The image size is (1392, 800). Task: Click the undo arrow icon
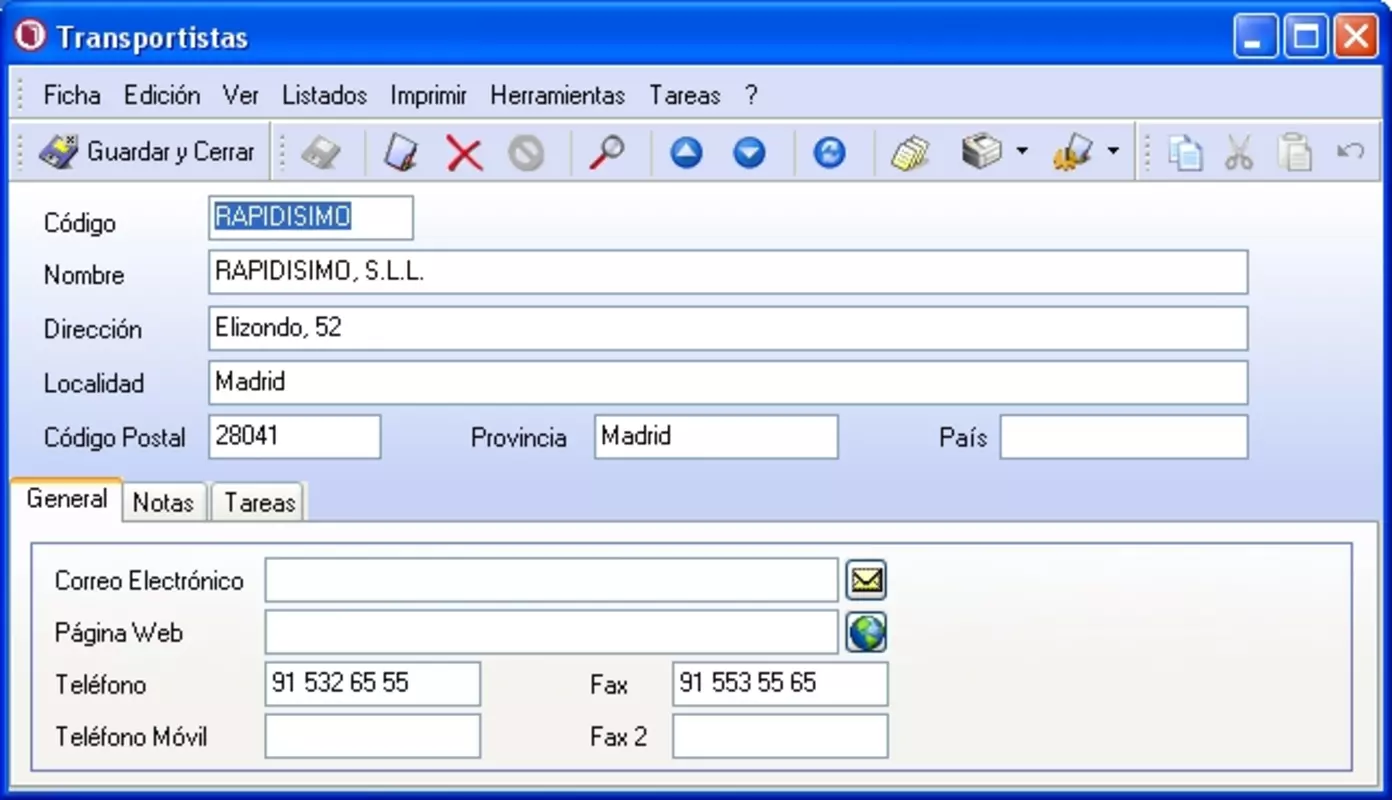(1350, 152)
